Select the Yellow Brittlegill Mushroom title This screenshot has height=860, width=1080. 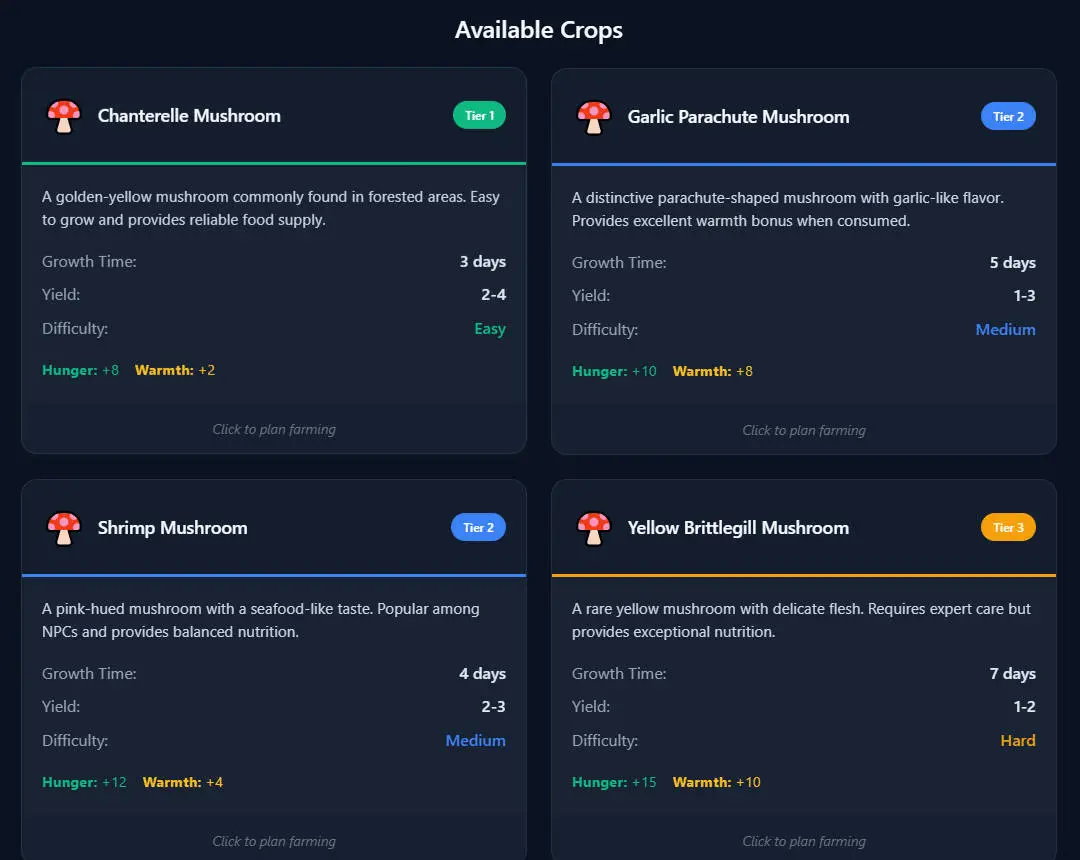738,528
